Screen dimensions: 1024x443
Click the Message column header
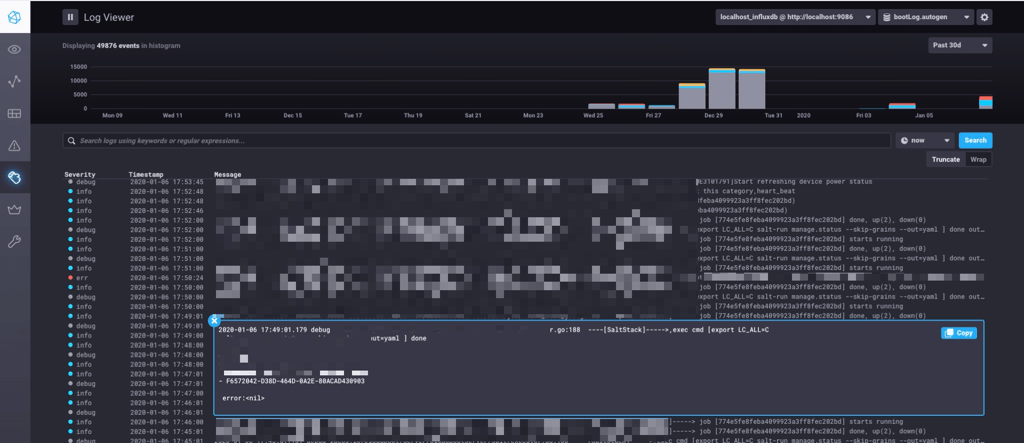(x=227, y=174)
